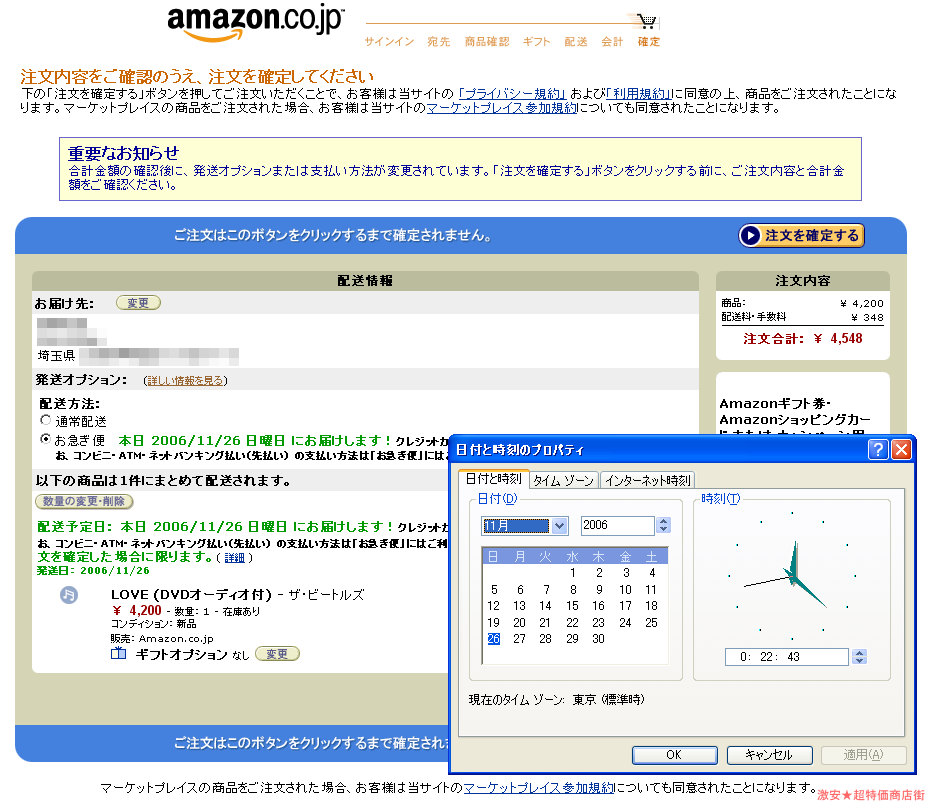The width and height of the screenshot is (928, 805).
Task: Select day 10 in the calendar
Action: [x=625, y=590]
